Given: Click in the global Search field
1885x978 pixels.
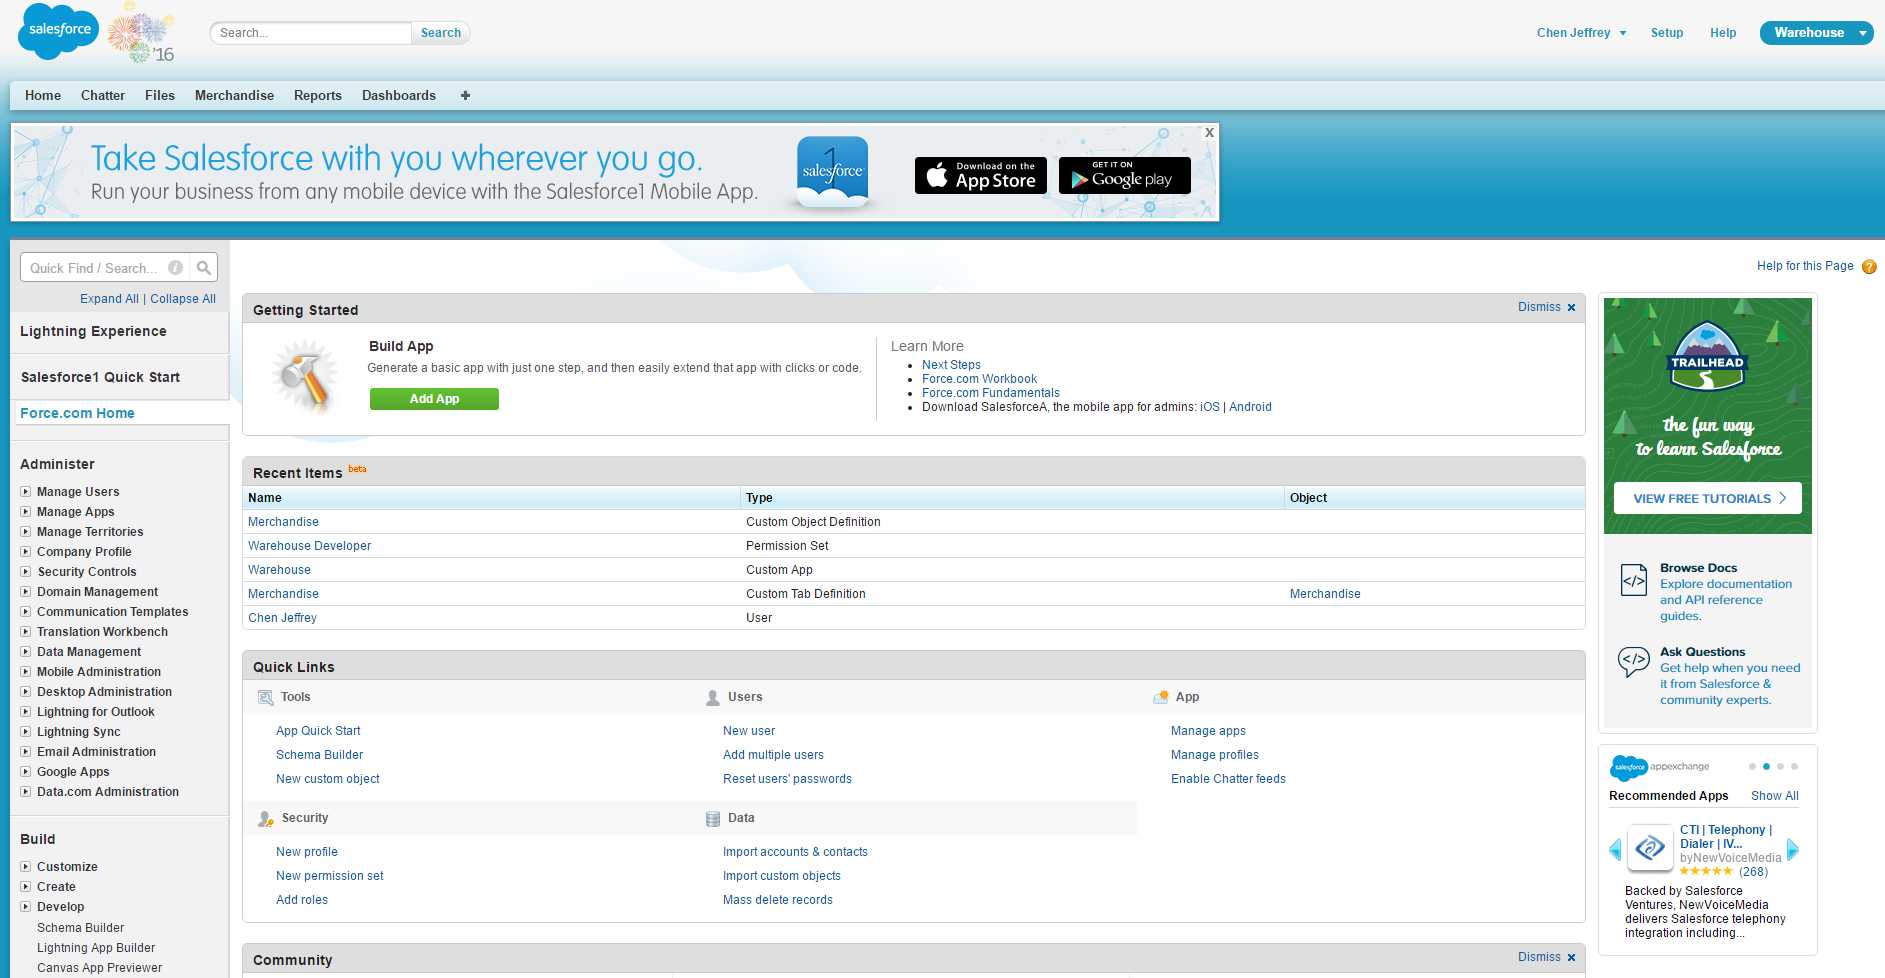Looking at the screenshot, I should point(311,33).
